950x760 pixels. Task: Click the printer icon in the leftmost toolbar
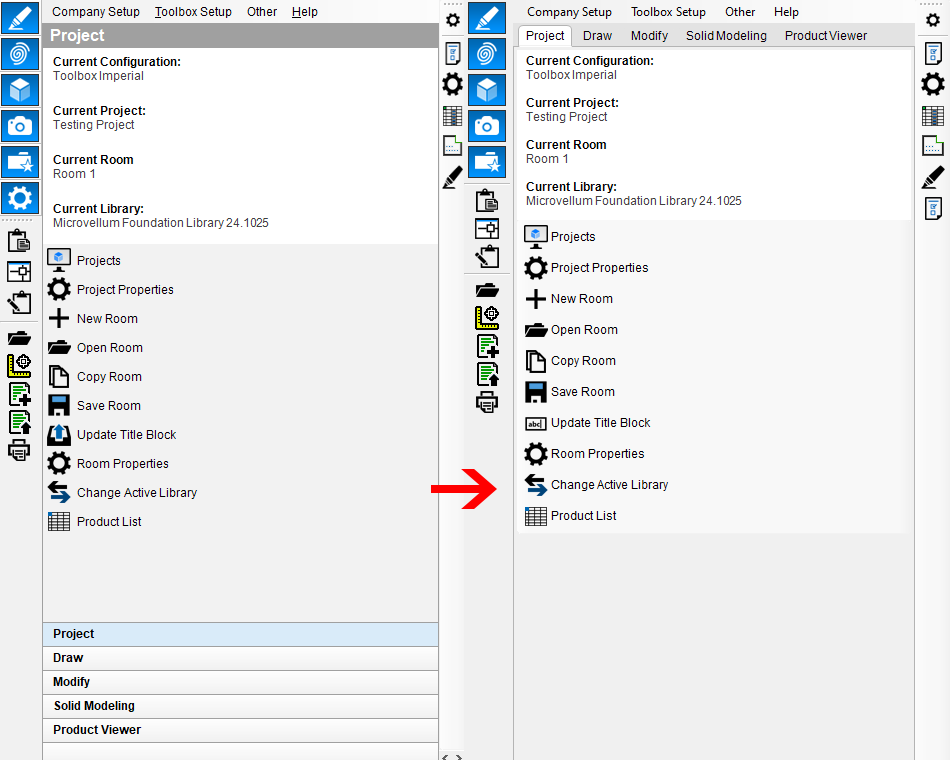point(19,450)
